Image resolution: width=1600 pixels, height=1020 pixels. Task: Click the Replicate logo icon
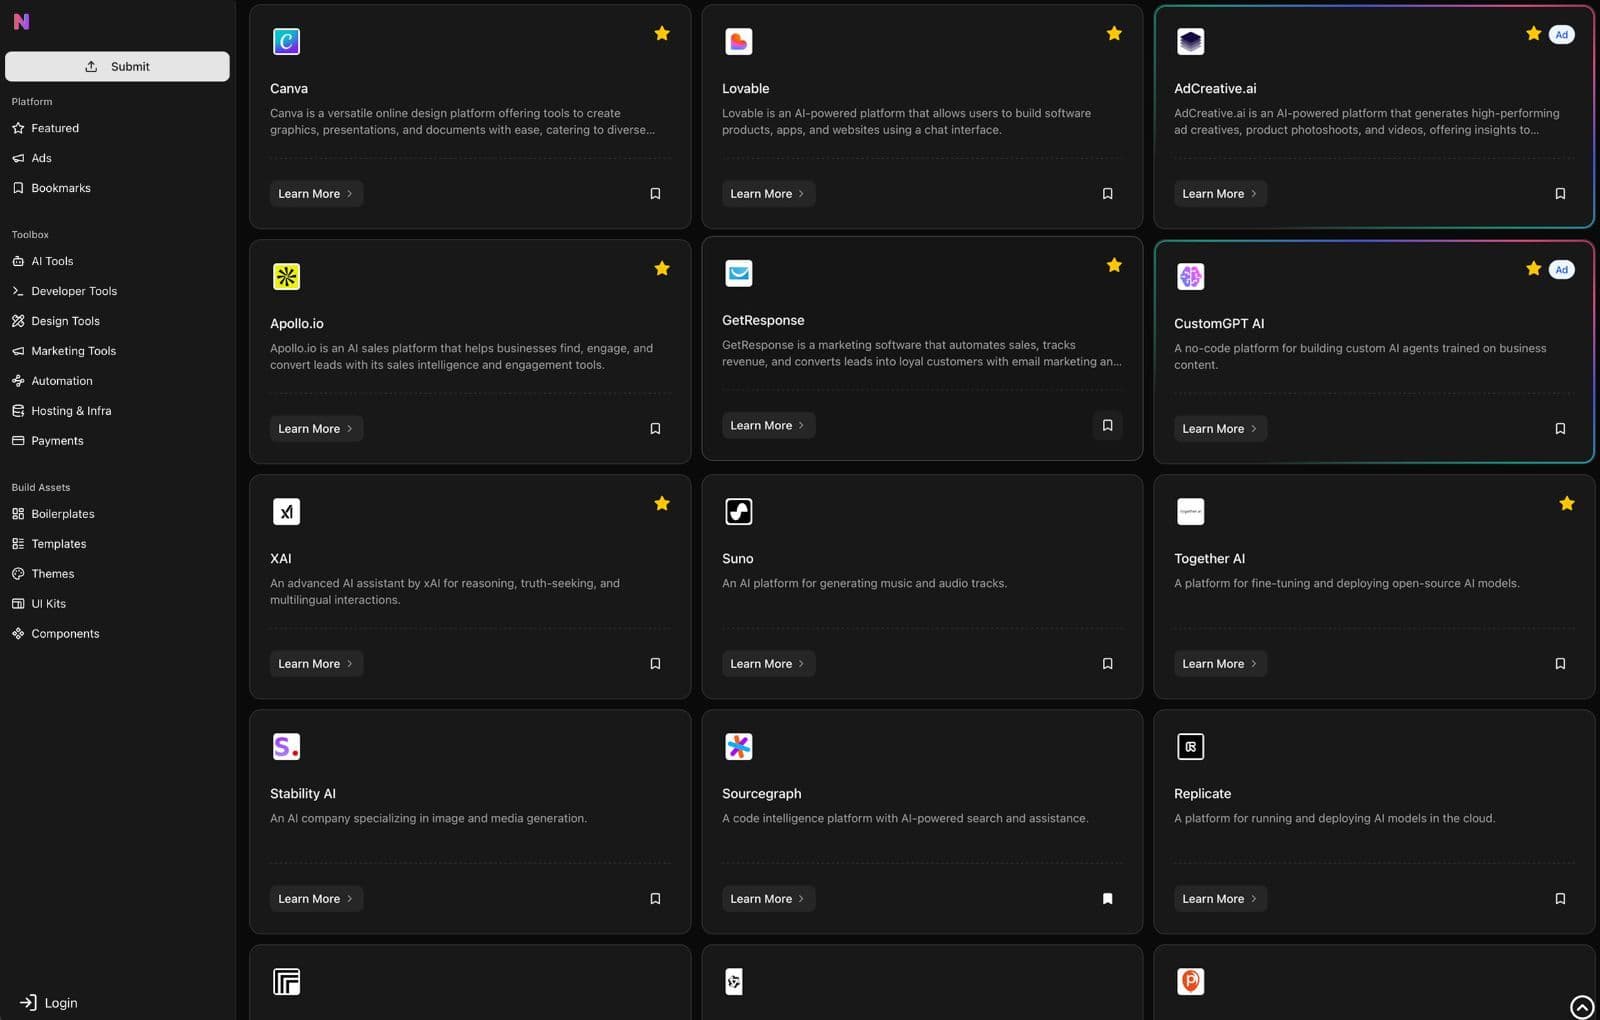[x=1191, y=746]
